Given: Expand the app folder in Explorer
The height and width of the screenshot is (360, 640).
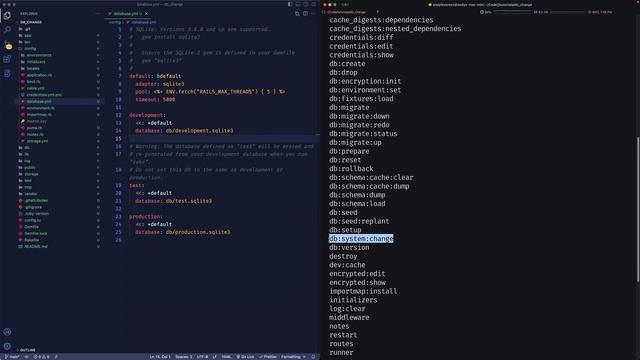Looking at the screenshot, I should [x=27, y=36].
